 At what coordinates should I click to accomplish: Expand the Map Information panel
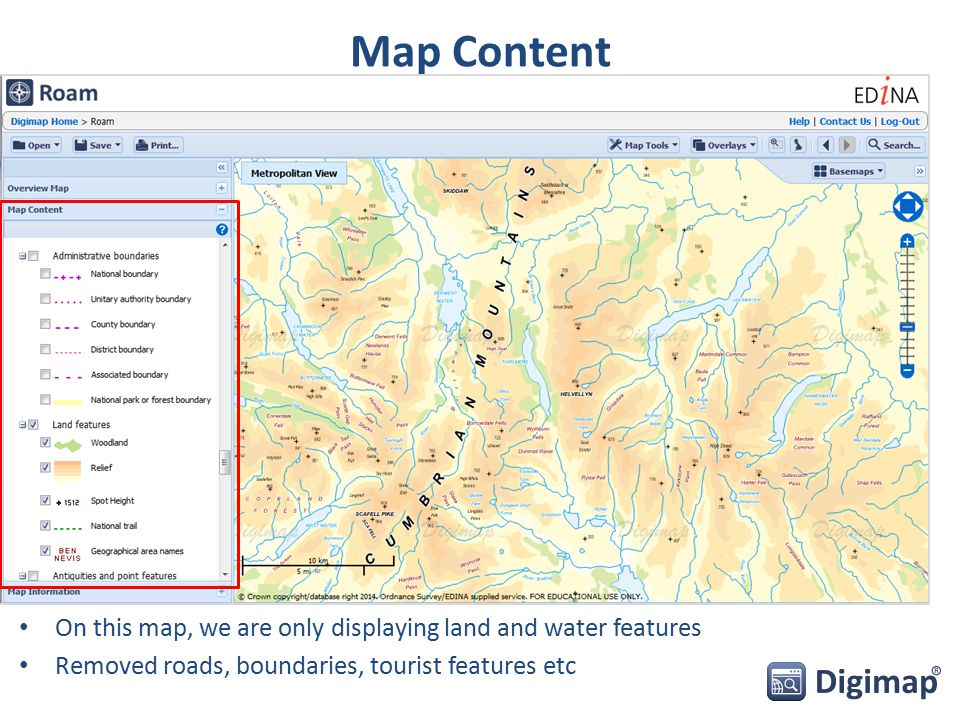(222, 592)
